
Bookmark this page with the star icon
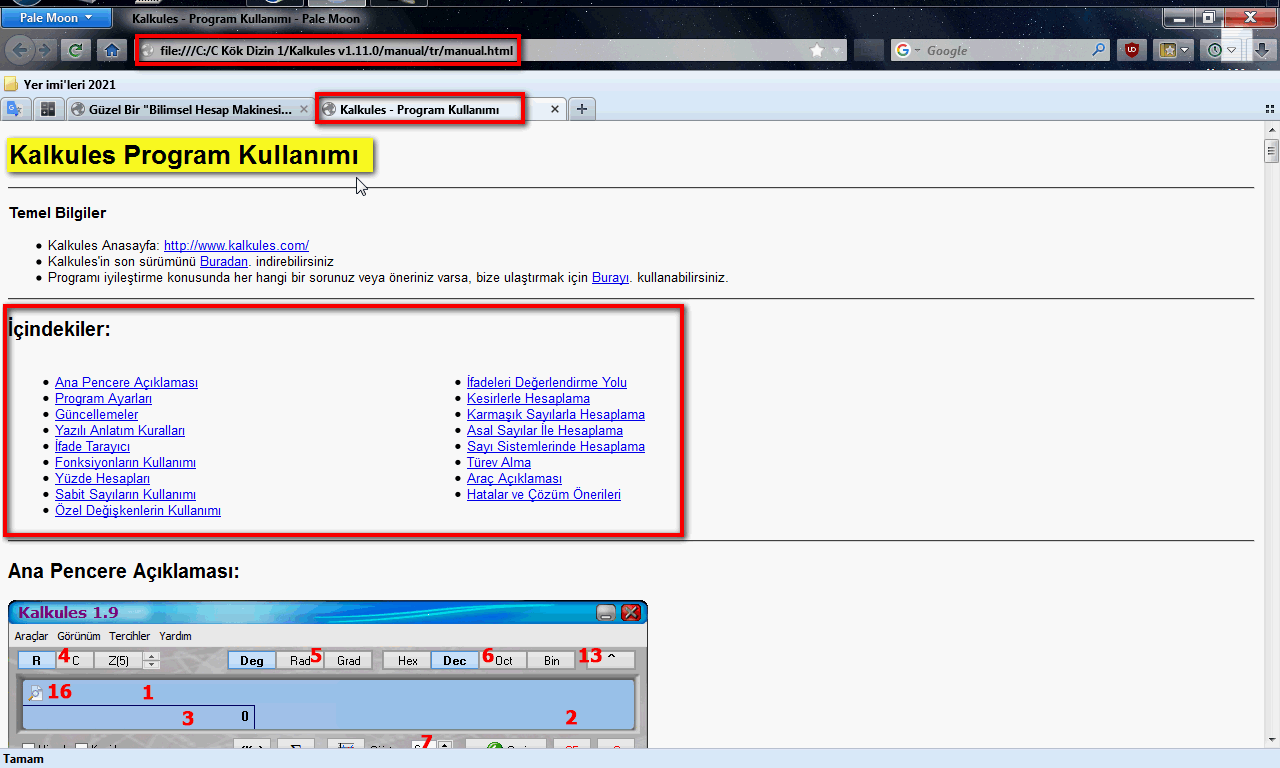coord(817,50)
